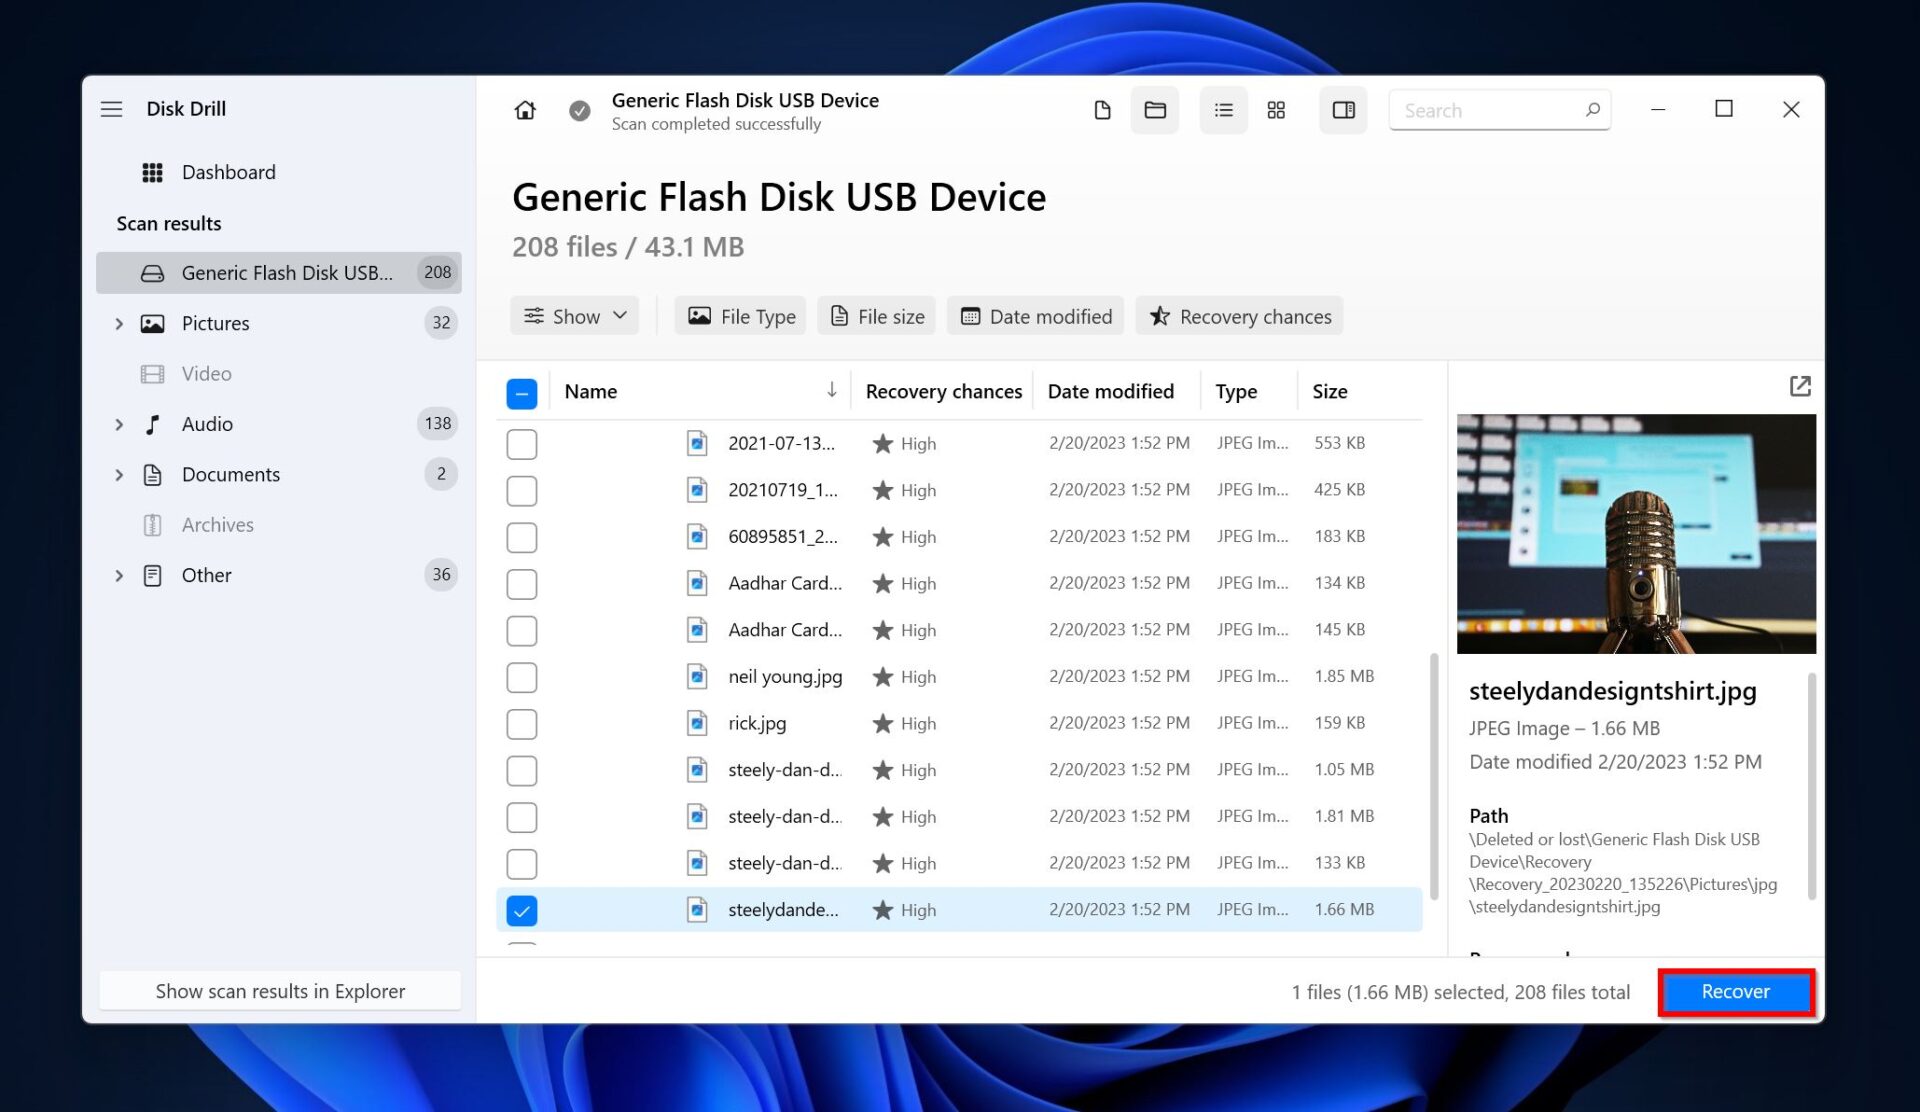Open preview in external window icon
Image resolution: width=1920 pixels, height=1112 pixels.
click(x=1800, y=386)
